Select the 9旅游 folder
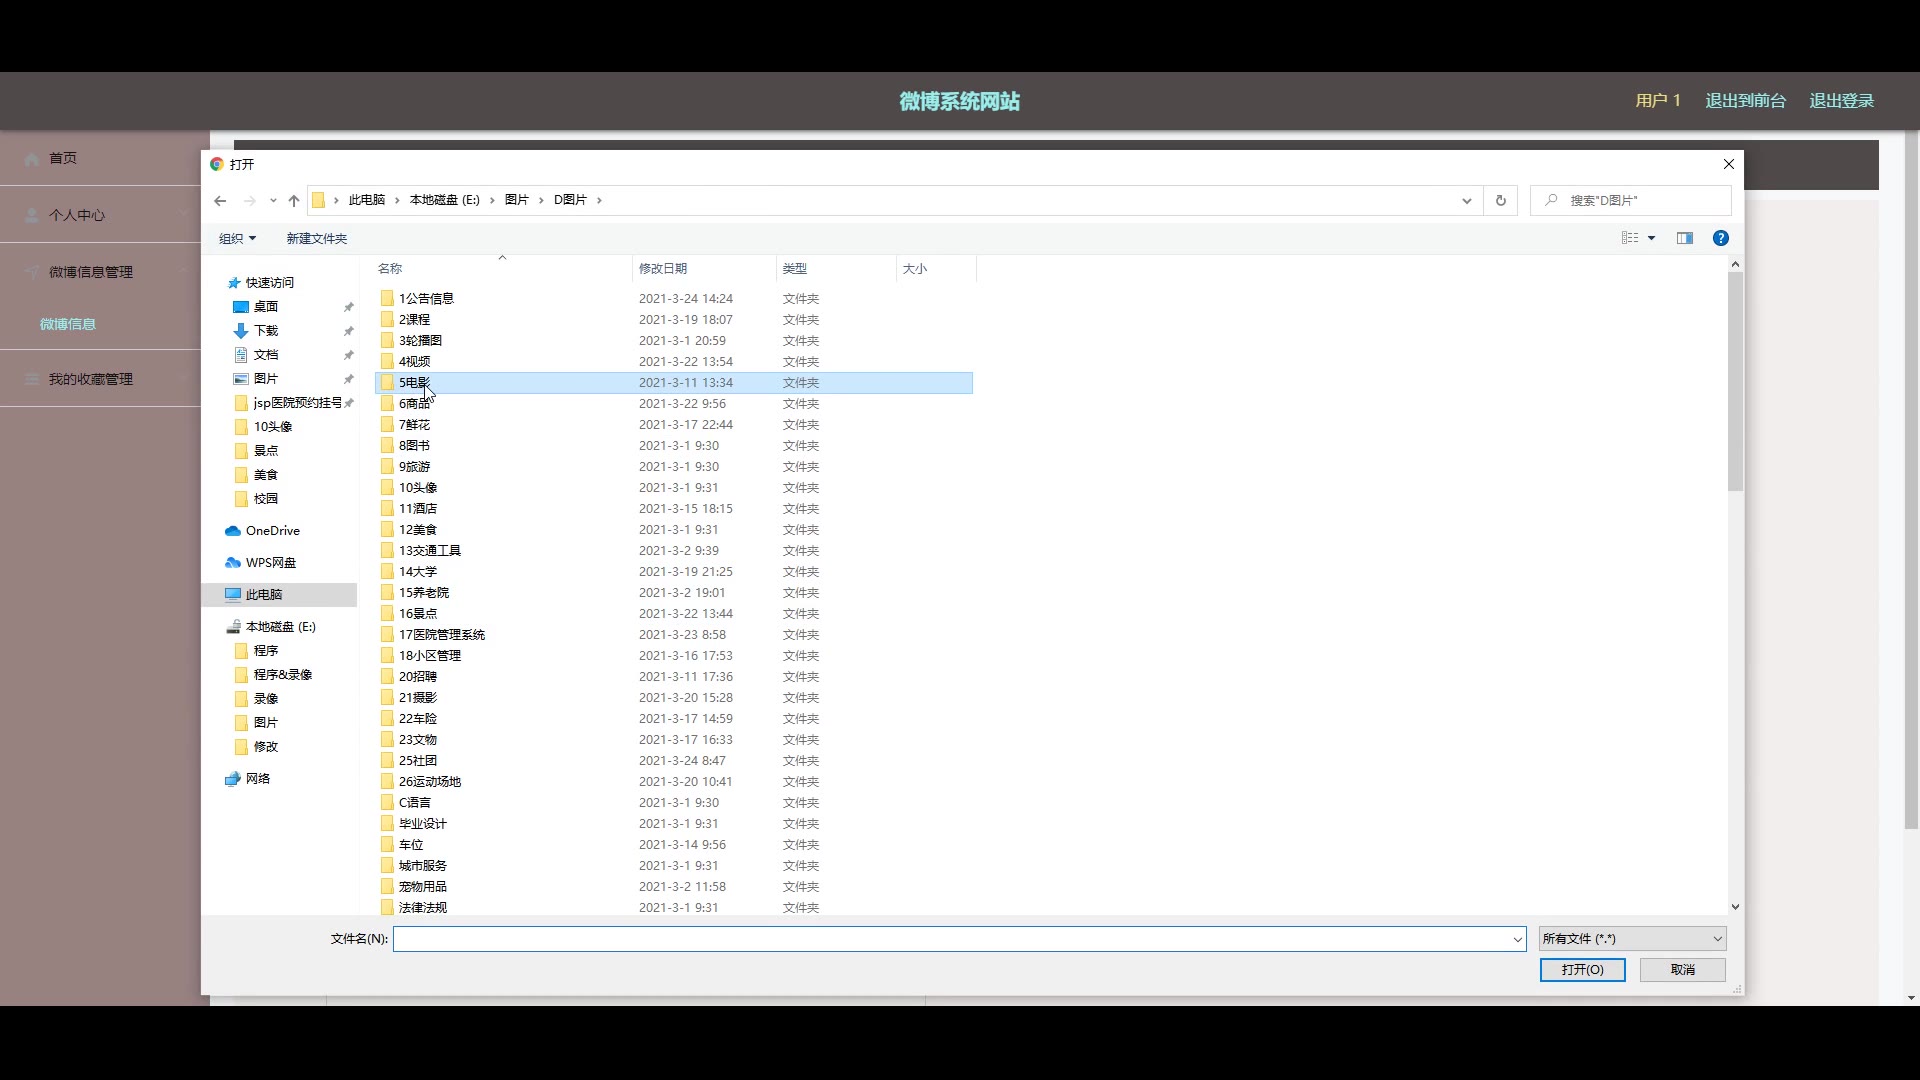The height and width of the screenshot is (1080, 1920). (414, 467)
